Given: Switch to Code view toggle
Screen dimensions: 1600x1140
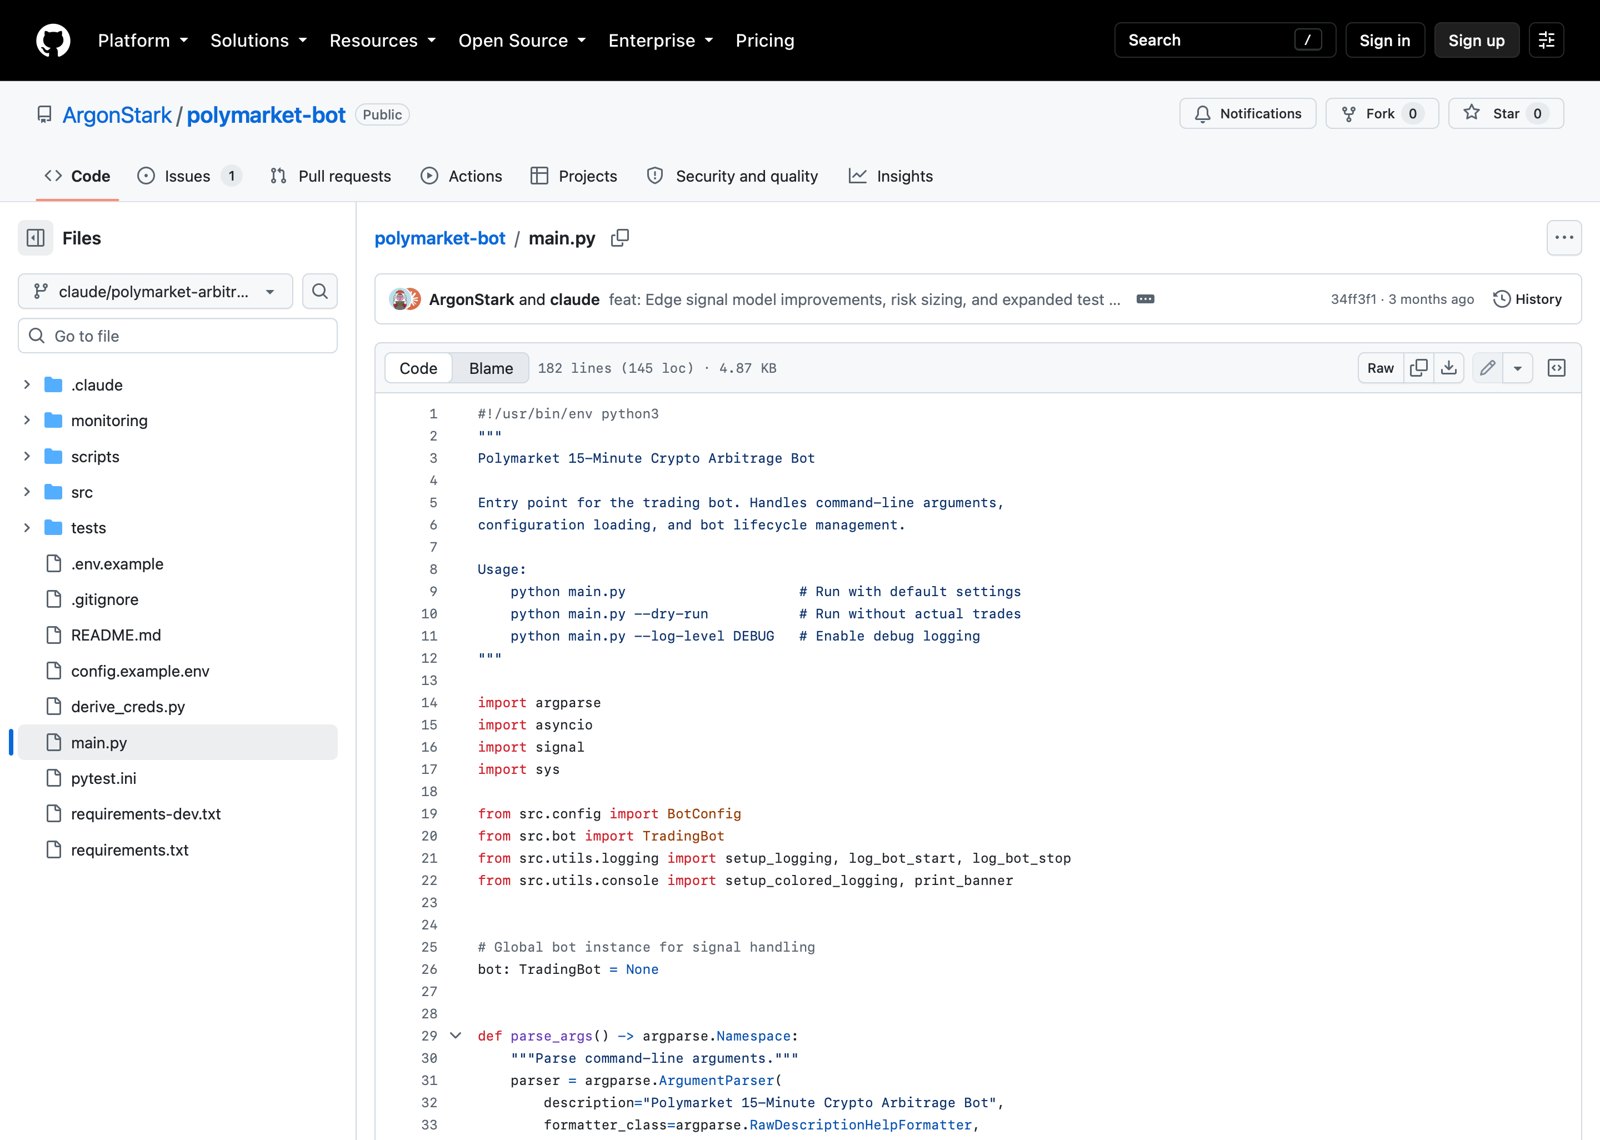Looking at the screenshot, I should (418, 368).
